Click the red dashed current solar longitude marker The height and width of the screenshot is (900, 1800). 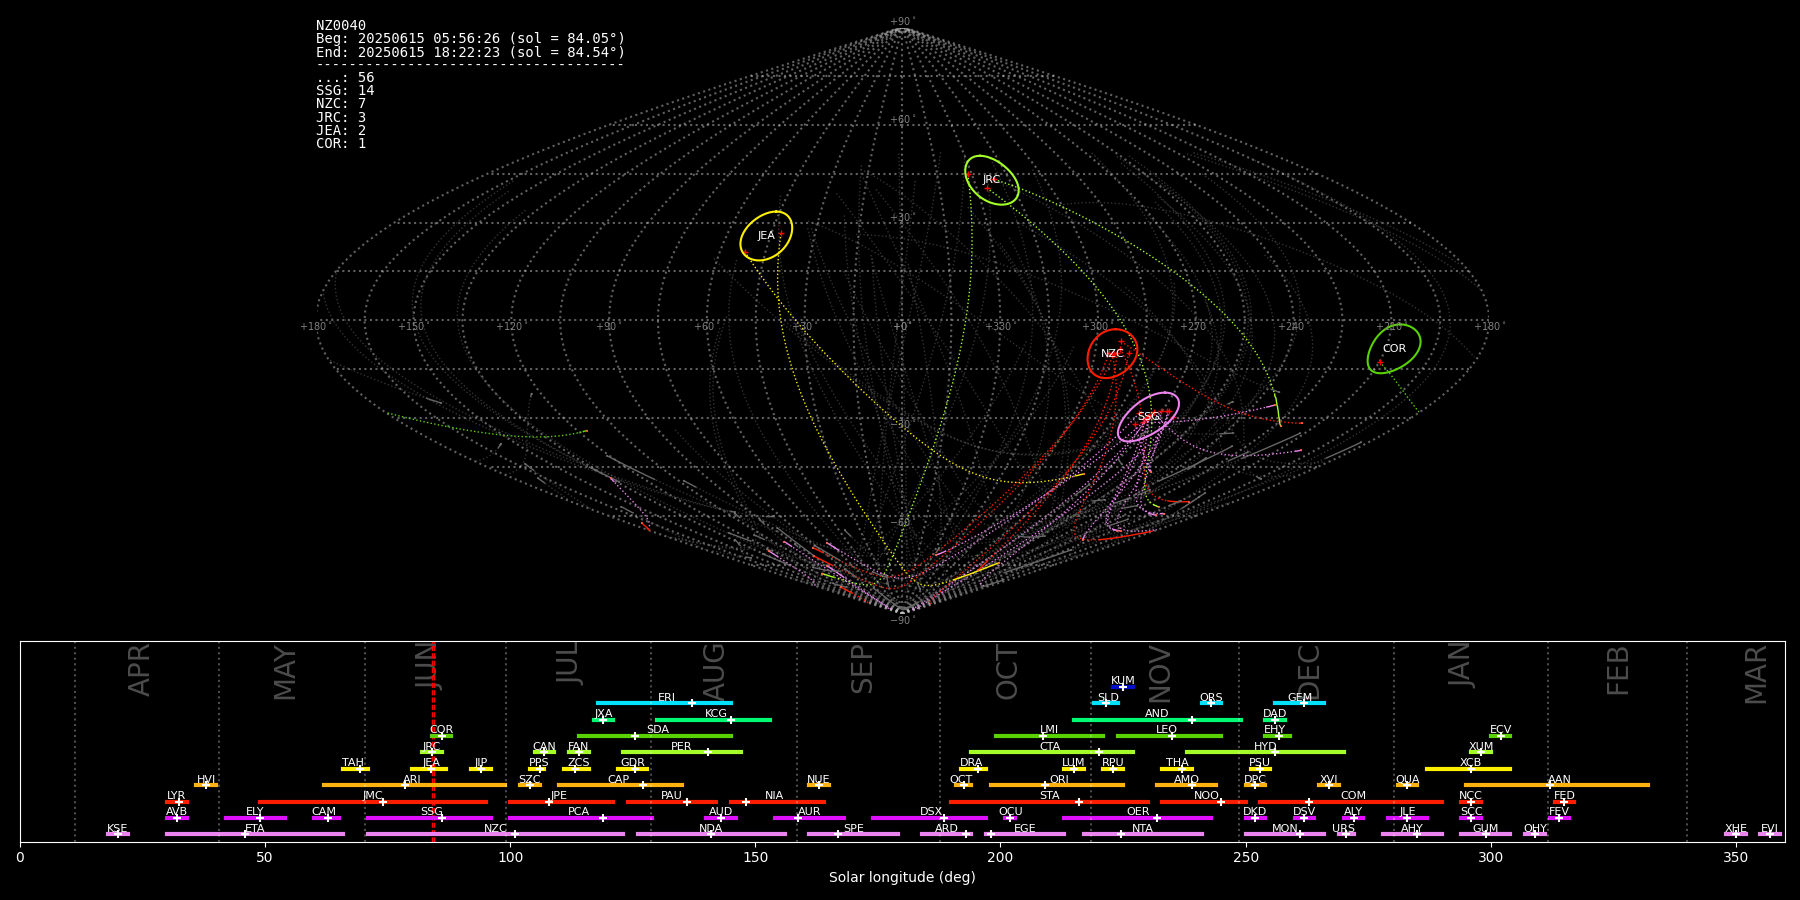coord(433,741)
